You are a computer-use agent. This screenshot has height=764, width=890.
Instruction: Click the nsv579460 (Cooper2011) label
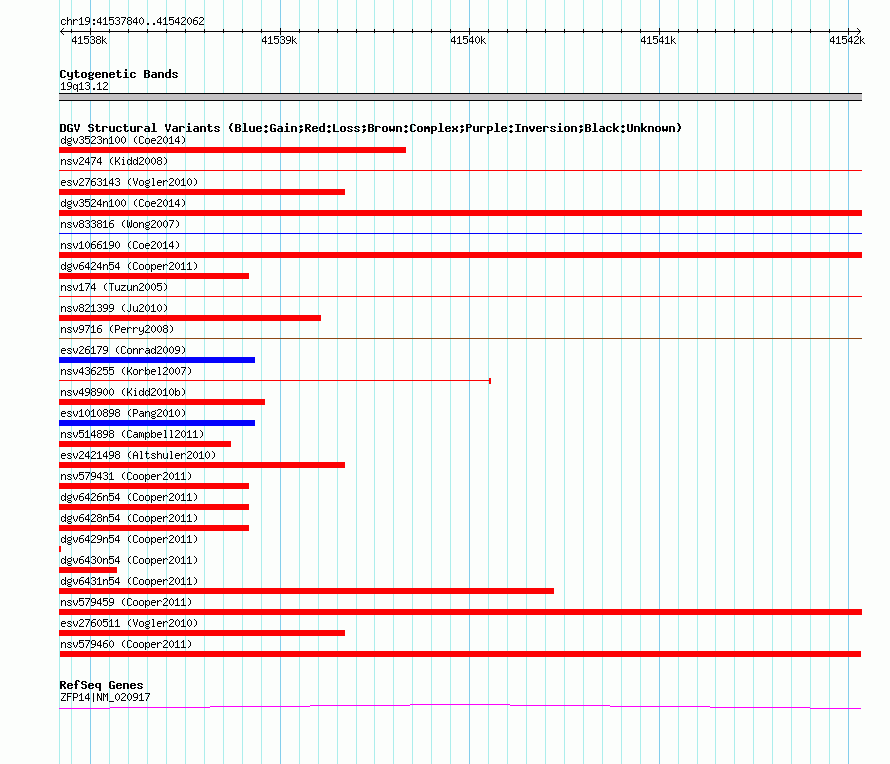pyautogui.click(x=126, y=644)
